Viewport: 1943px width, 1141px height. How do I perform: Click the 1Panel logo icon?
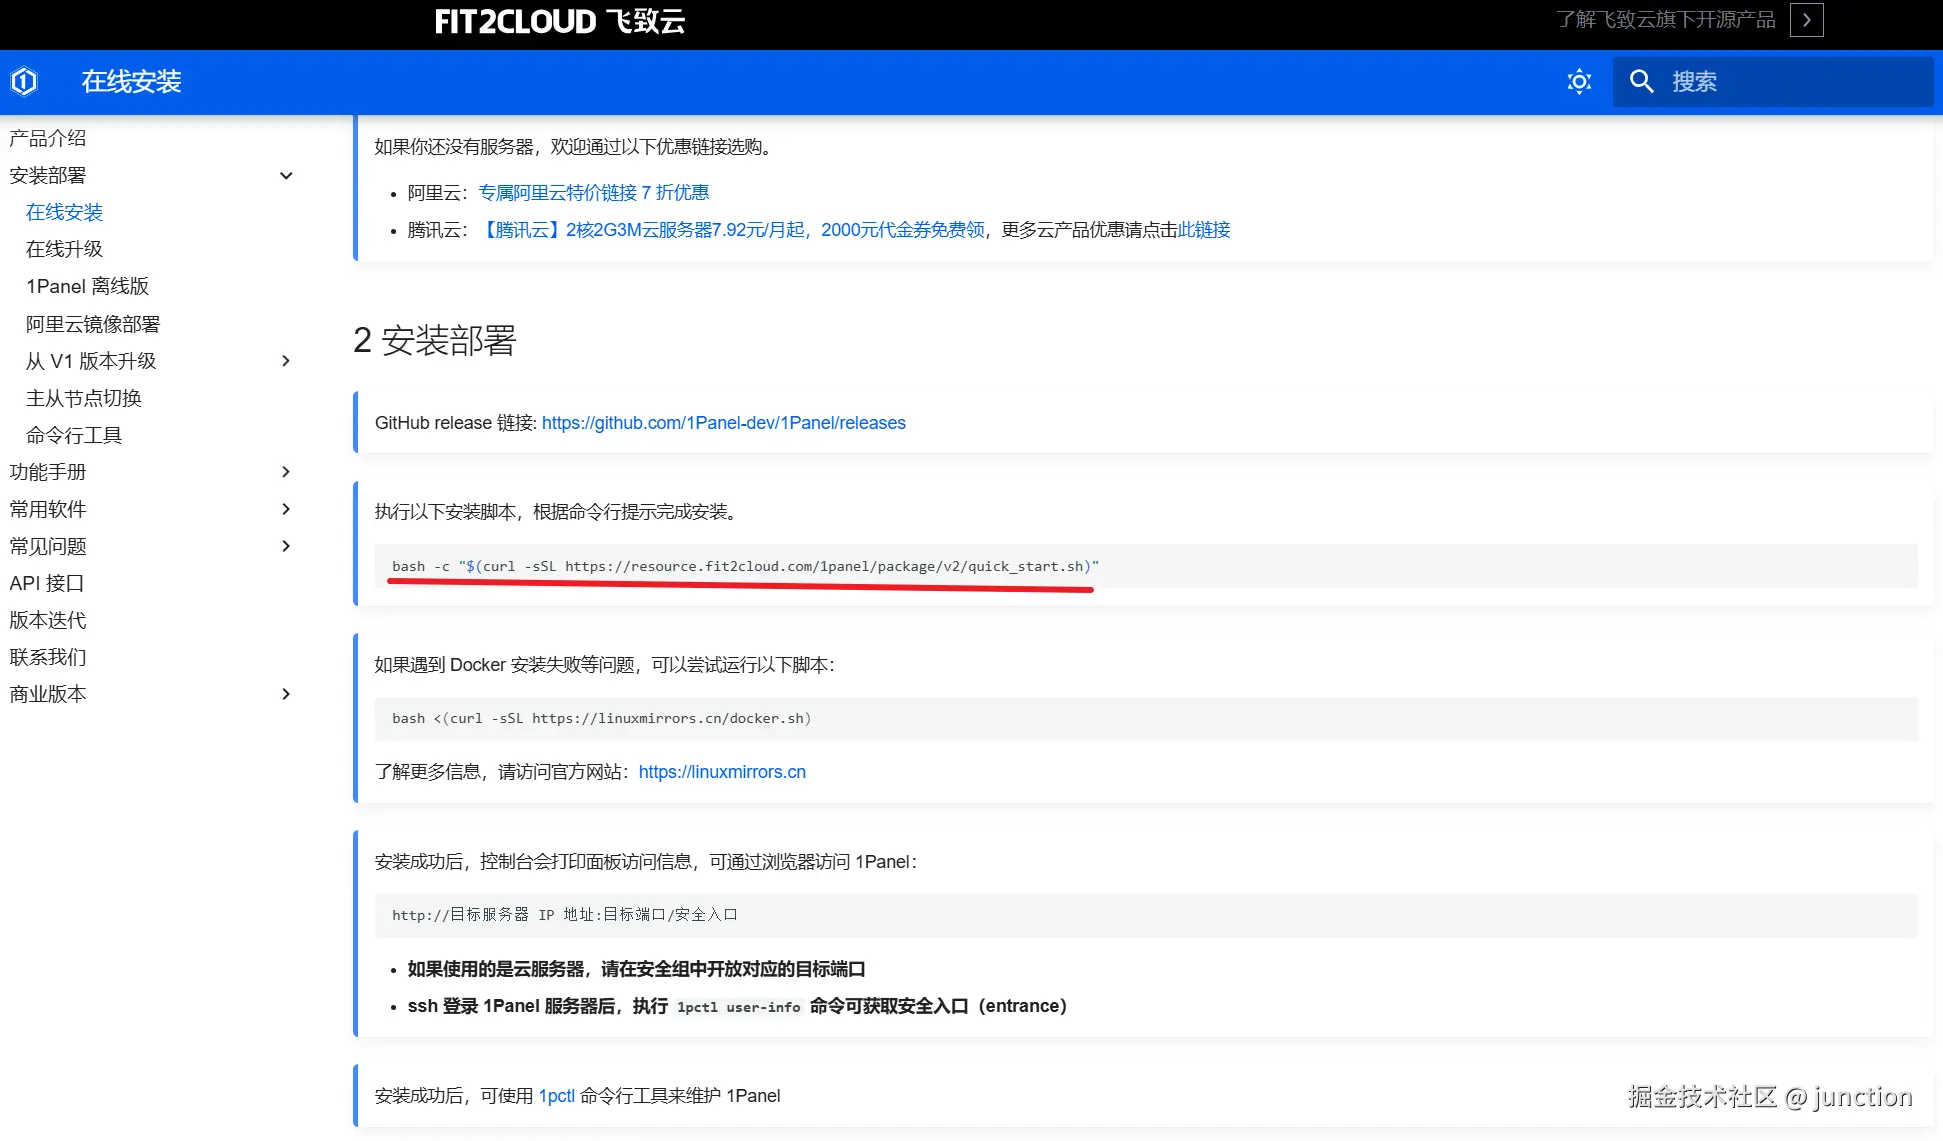(24, 81)
